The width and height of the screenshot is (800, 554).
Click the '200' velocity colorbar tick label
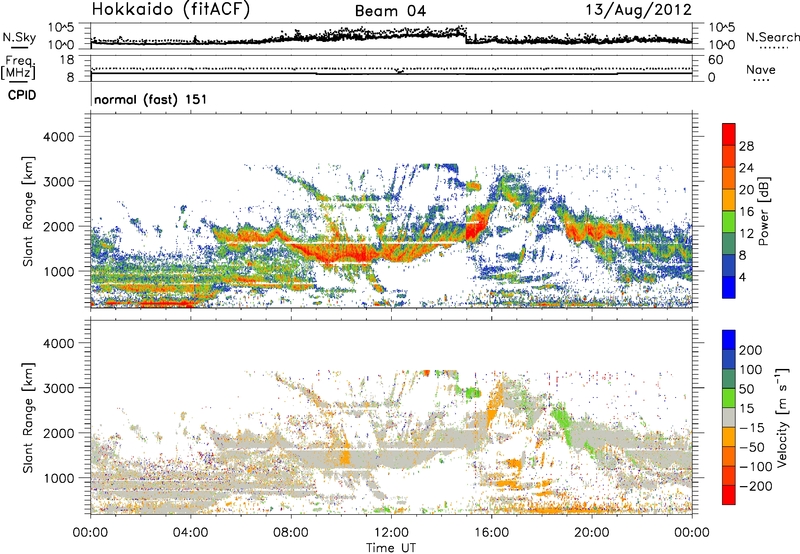[x=751, y=350]
